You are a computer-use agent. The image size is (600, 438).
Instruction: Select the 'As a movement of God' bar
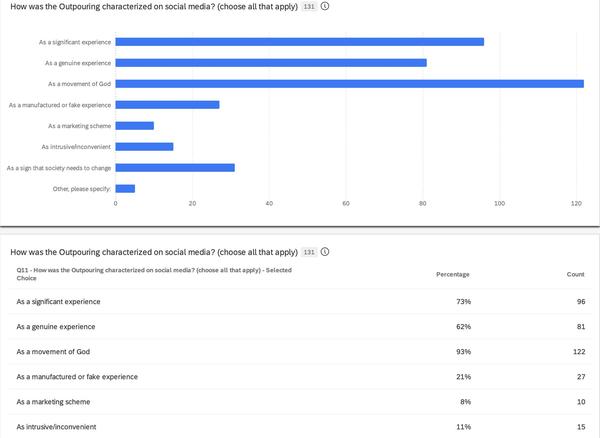tap(349, 83)
